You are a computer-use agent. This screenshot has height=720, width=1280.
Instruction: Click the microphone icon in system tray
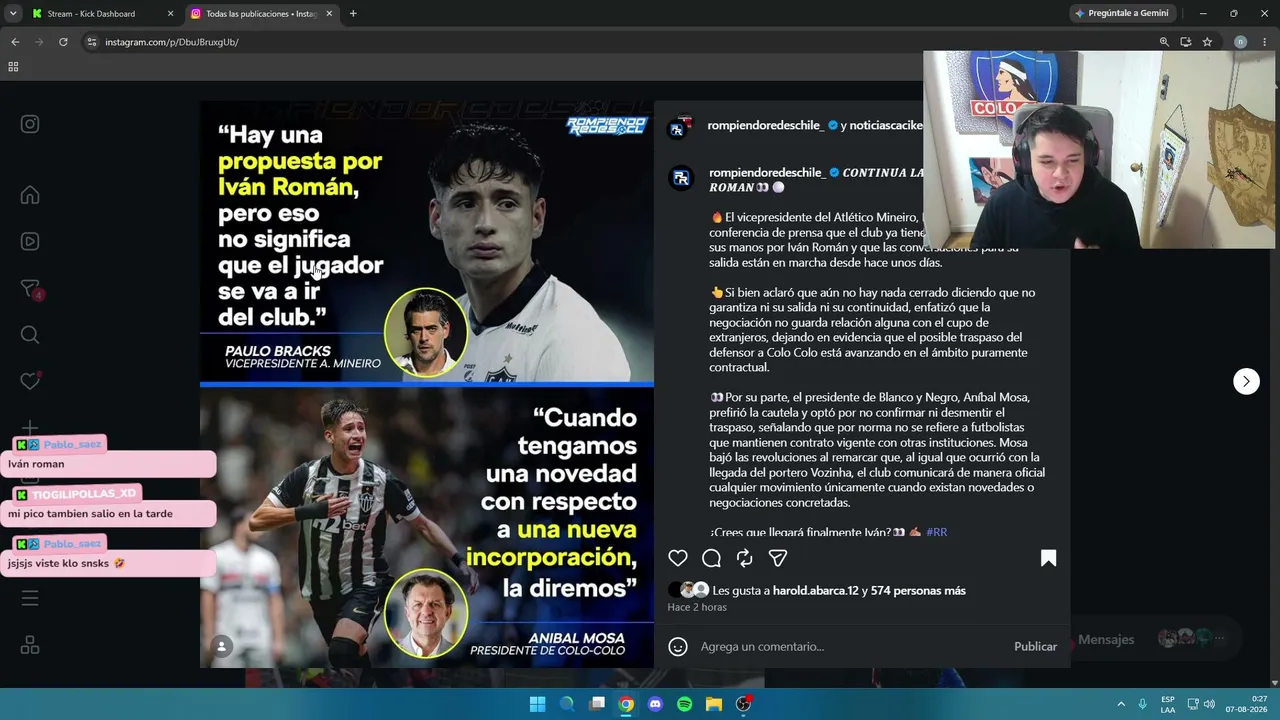[x=1142, y=704]
